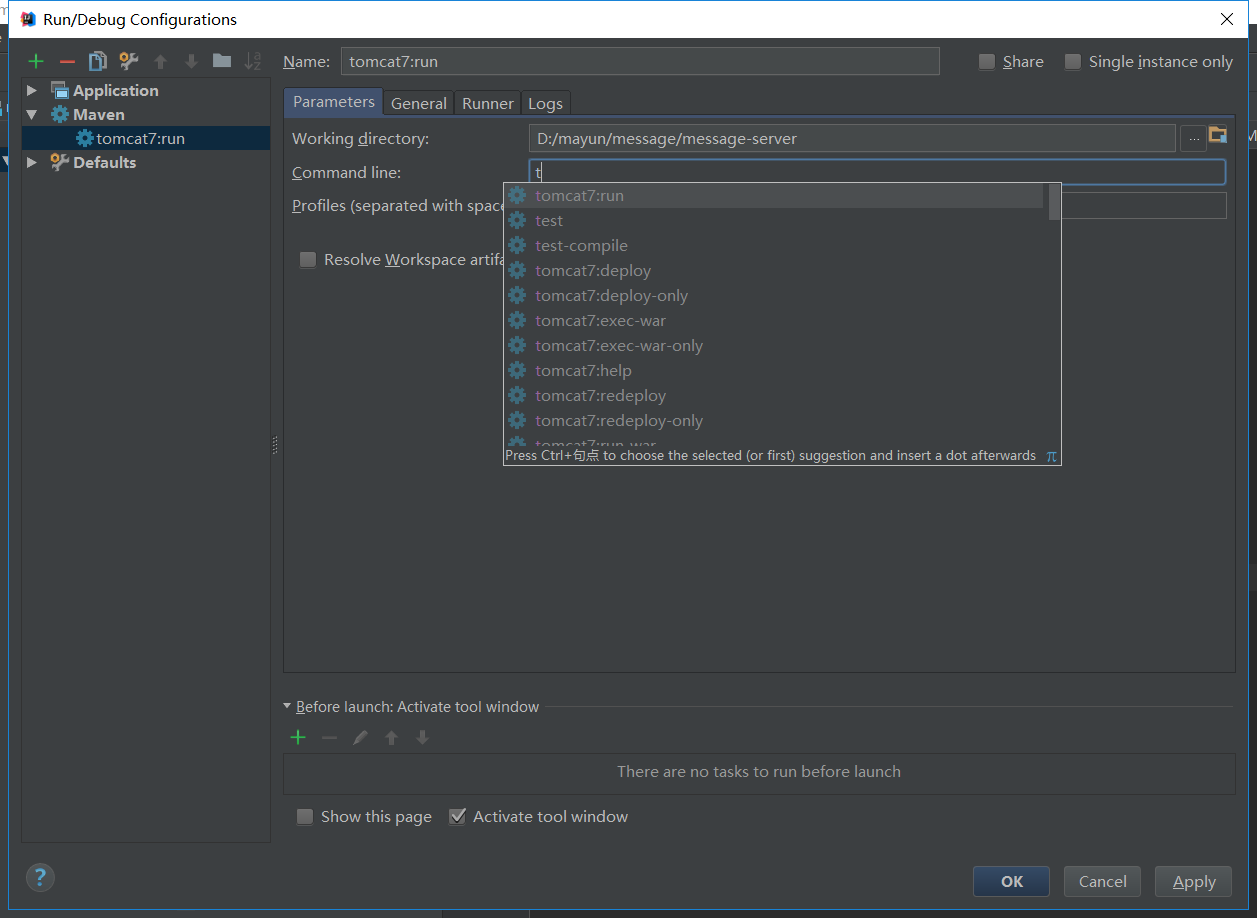Uncheck Activate tool window
1257x918 pixels.
coord(457,816)
